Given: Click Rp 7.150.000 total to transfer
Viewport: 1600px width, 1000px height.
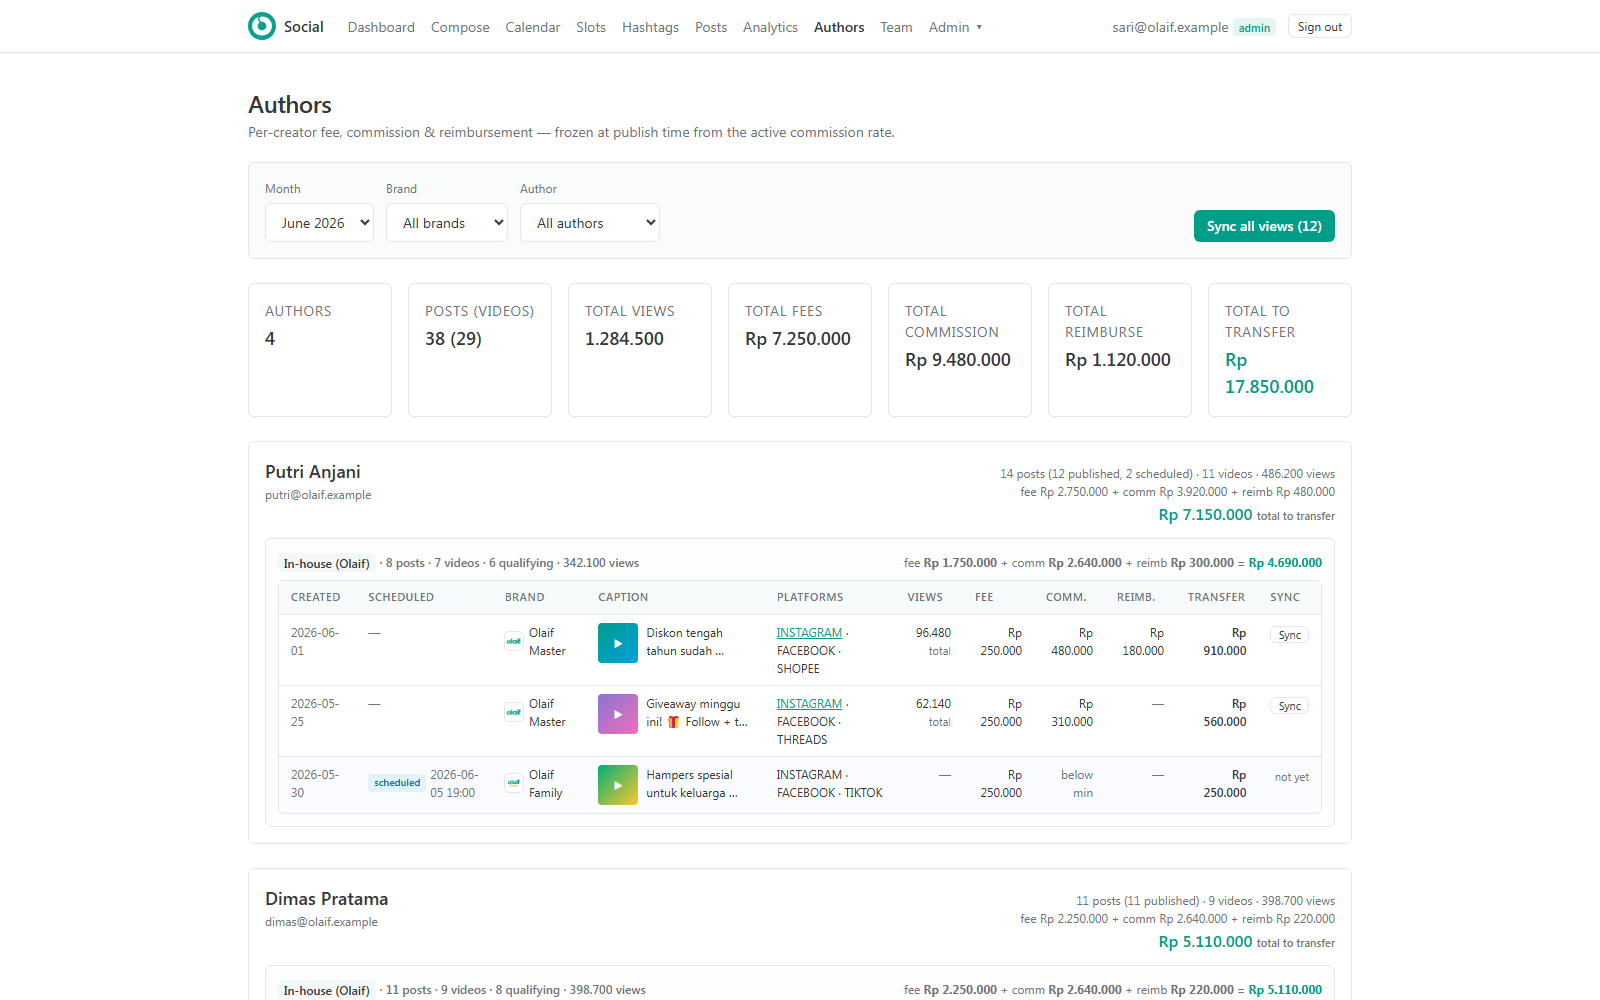Looking at the screenshot, I should (x=1246, y=515).
